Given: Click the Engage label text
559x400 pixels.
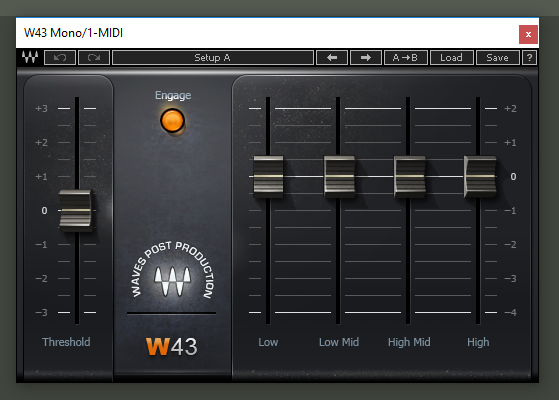Looking at the screenshot, I should [x=173, y=95].
